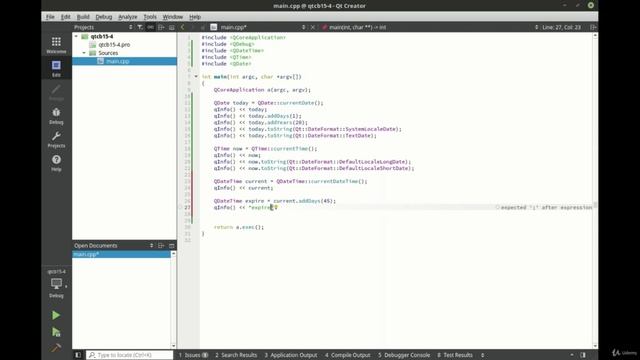Show the Search Results pane

(x=236, y=355)
